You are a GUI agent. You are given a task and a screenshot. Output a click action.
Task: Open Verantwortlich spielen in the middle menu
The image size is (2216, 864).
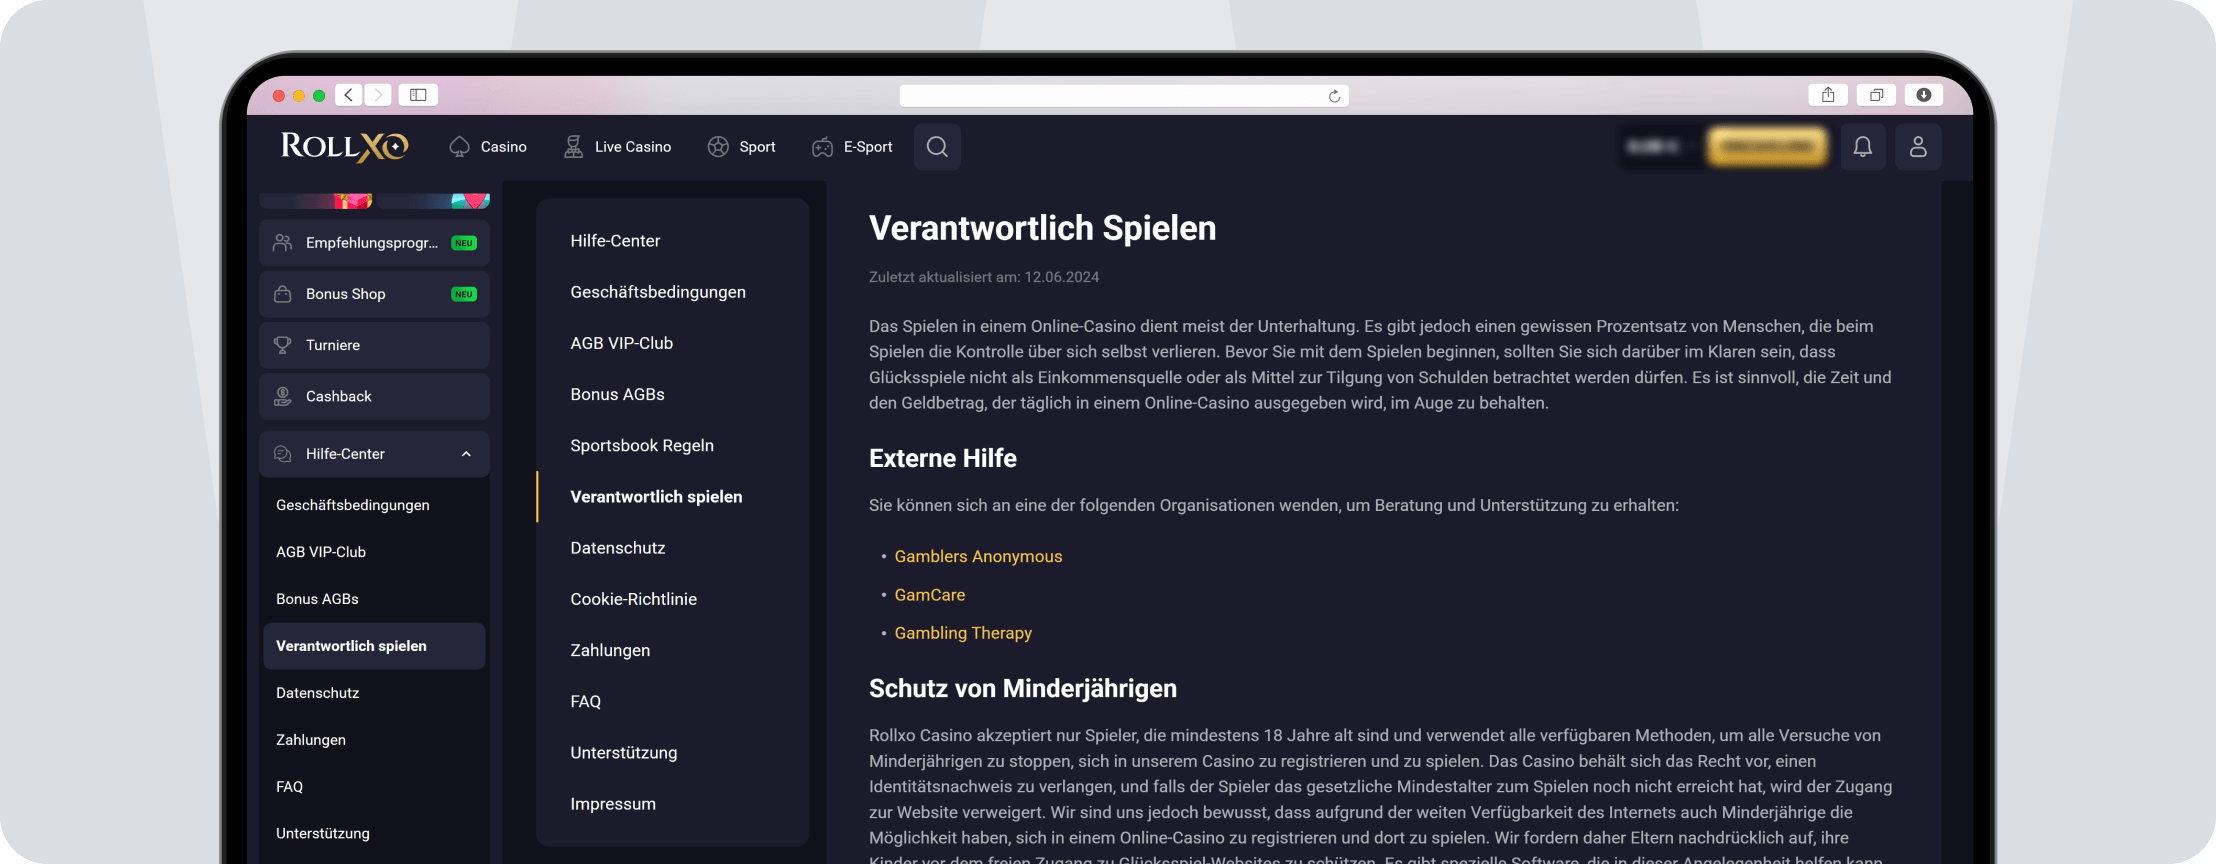pos(656,497)
